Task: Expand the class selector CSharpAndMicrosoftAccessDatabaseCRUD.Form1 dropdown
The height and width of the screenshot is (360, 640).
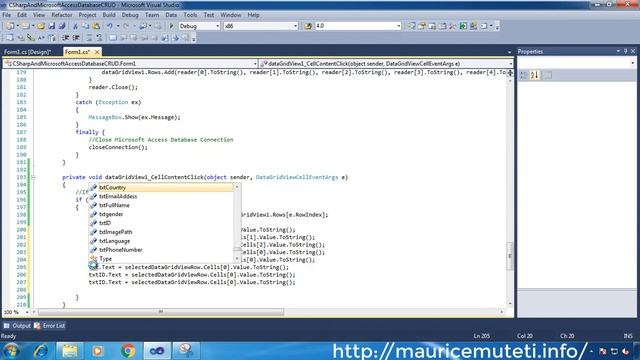Action: [x=255, y=64]
